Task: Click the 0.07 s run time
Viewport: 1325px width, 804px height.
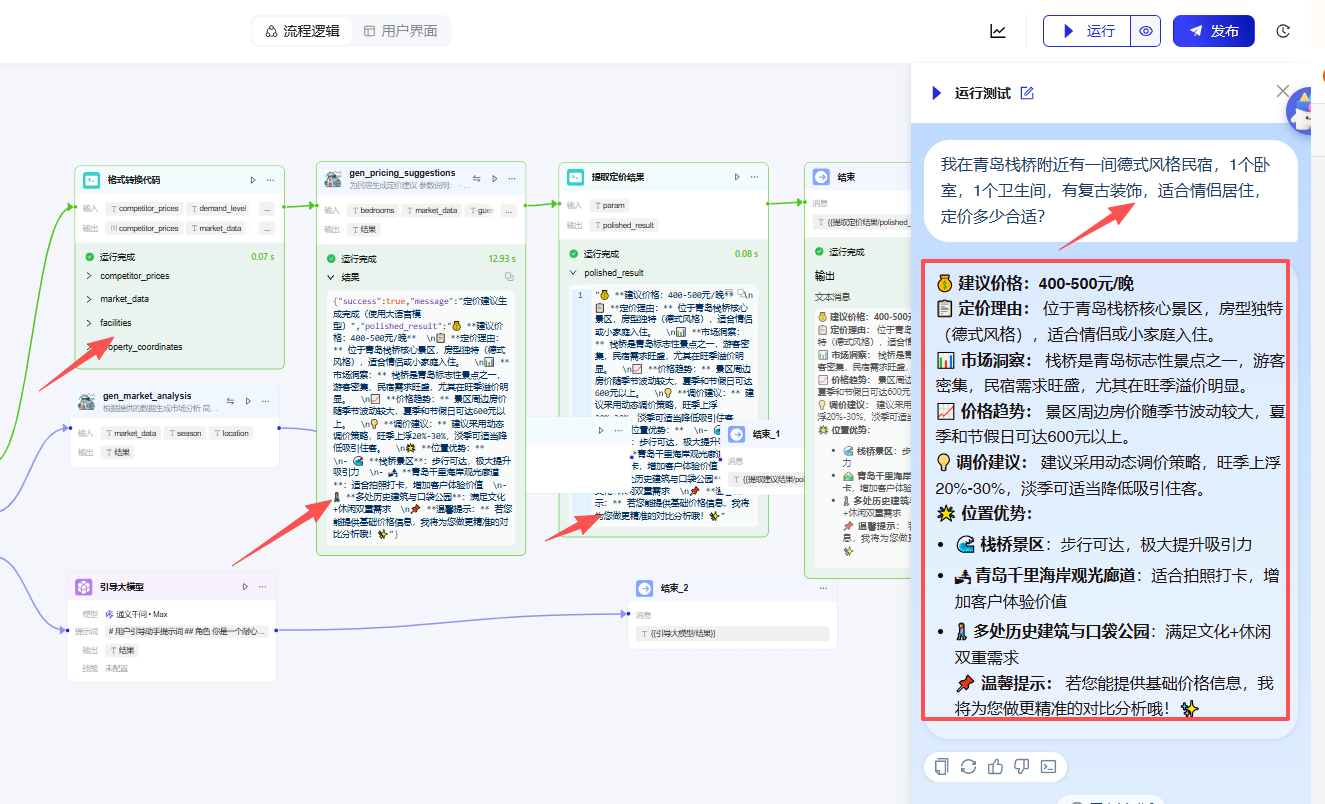Action: tap(262, 257)
